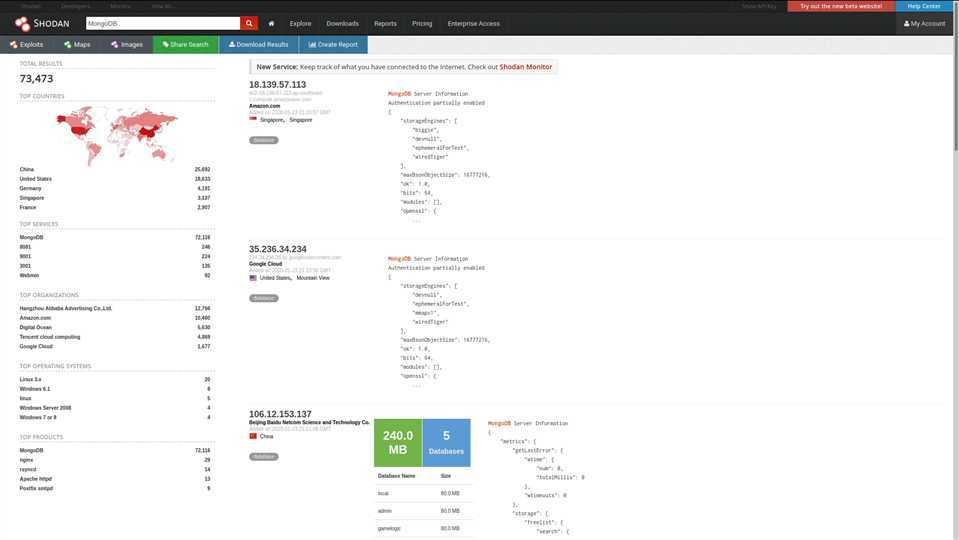Click the tag badge under 18.139.57.113
This screenshot has width=959, height=540.
click(264, 140)
